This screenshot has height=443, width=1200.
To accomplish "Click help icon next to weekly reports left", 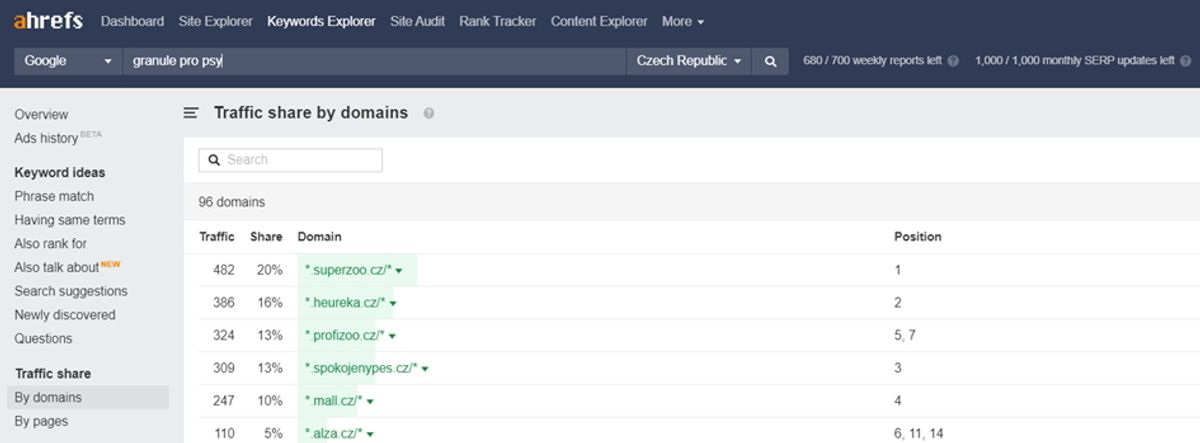I will [953, 61].
